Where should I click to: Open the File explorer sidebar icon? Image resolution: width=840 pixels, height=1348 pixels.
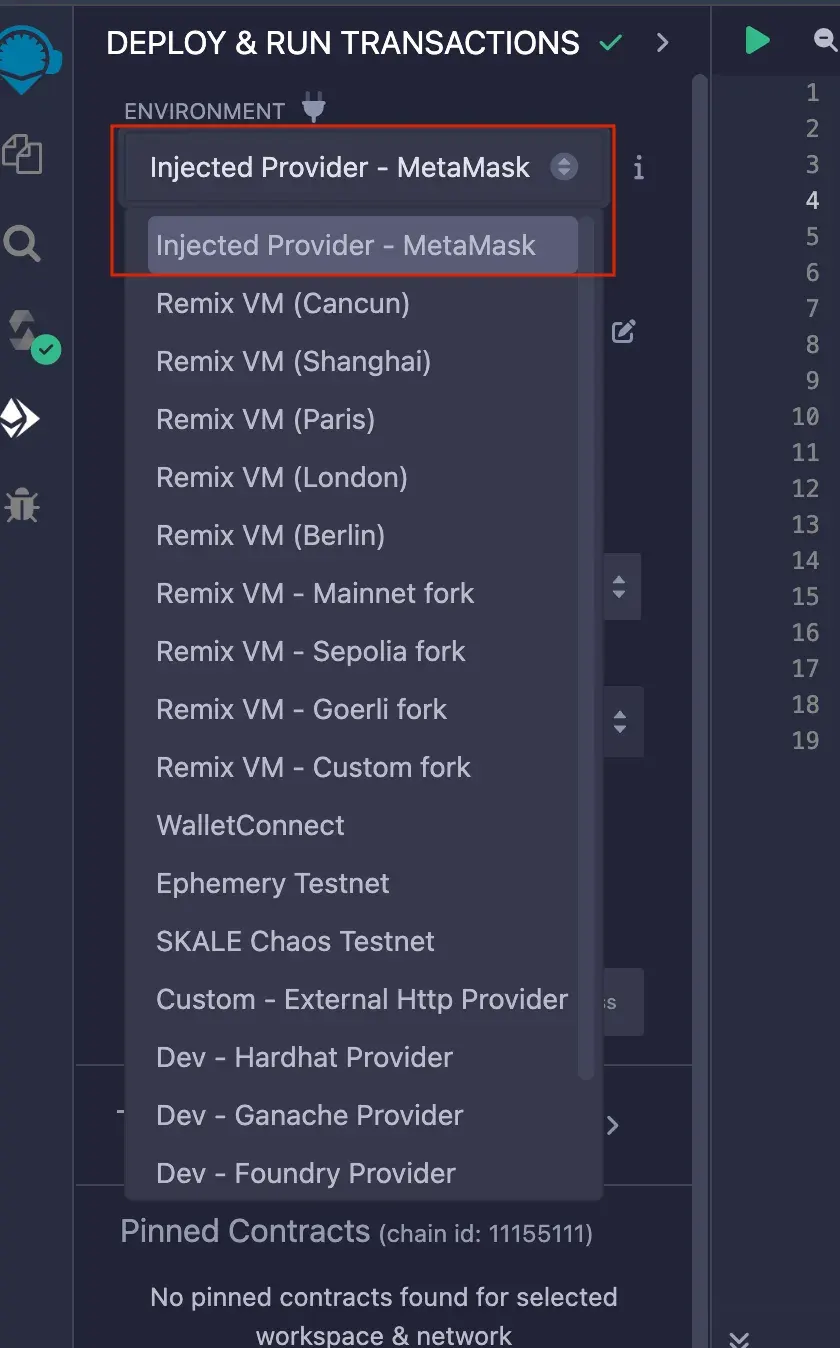[22, 153]
